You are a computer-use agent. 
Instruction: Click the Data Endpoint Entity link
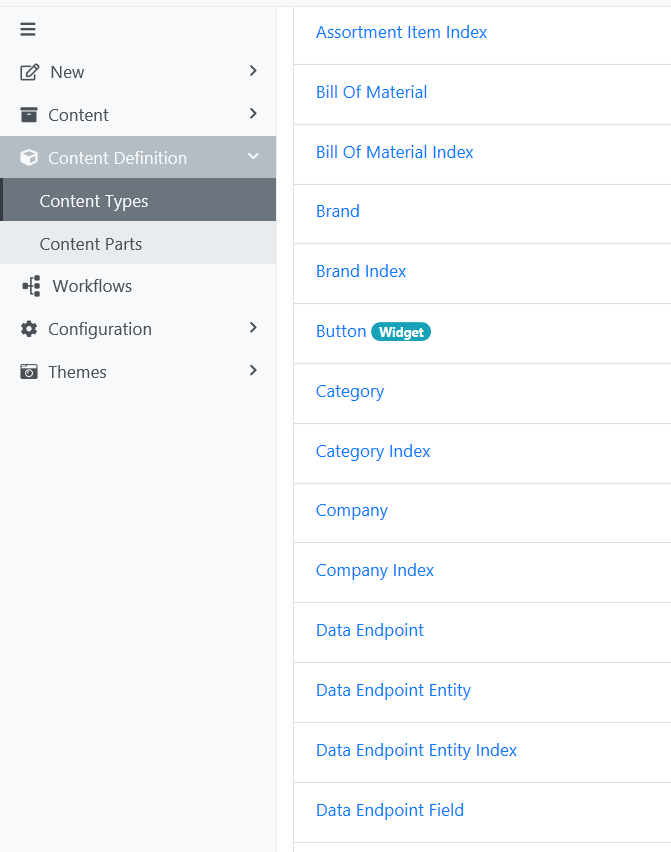393,690
